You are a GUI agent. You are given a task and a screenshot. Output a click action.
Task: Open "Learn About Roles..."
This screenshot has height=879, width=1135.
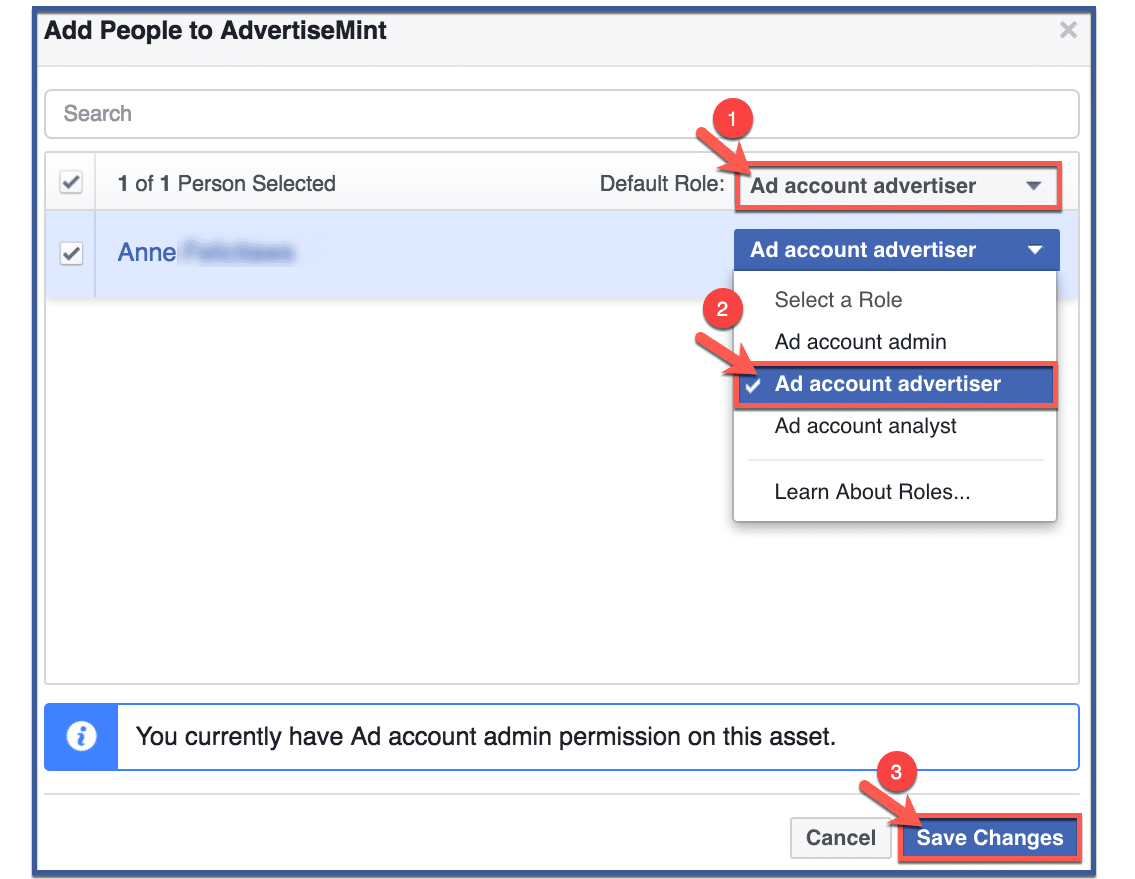872,491
